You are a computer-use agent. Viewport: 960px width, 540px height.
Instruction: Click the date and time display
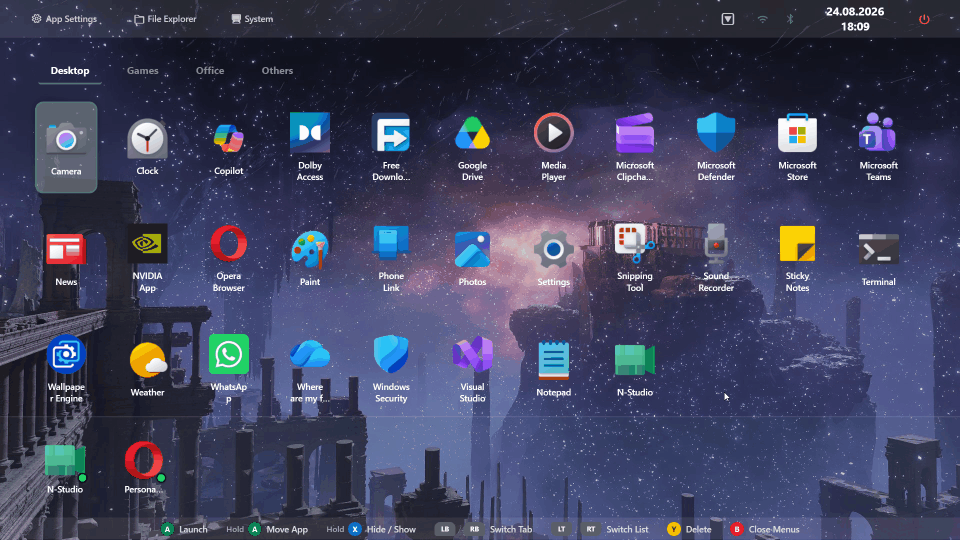click(x=855, y=19)
